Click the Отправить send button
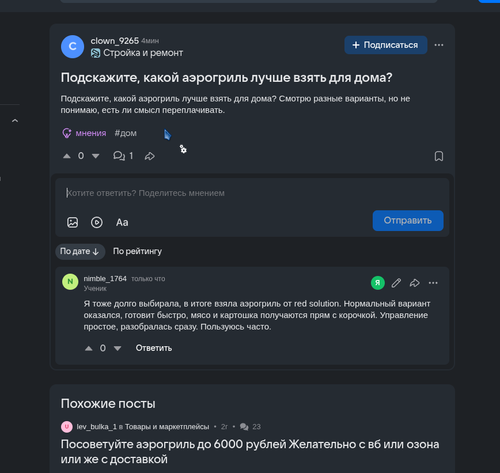This screenshot has height=473, width=500. [x=408, y=220]
